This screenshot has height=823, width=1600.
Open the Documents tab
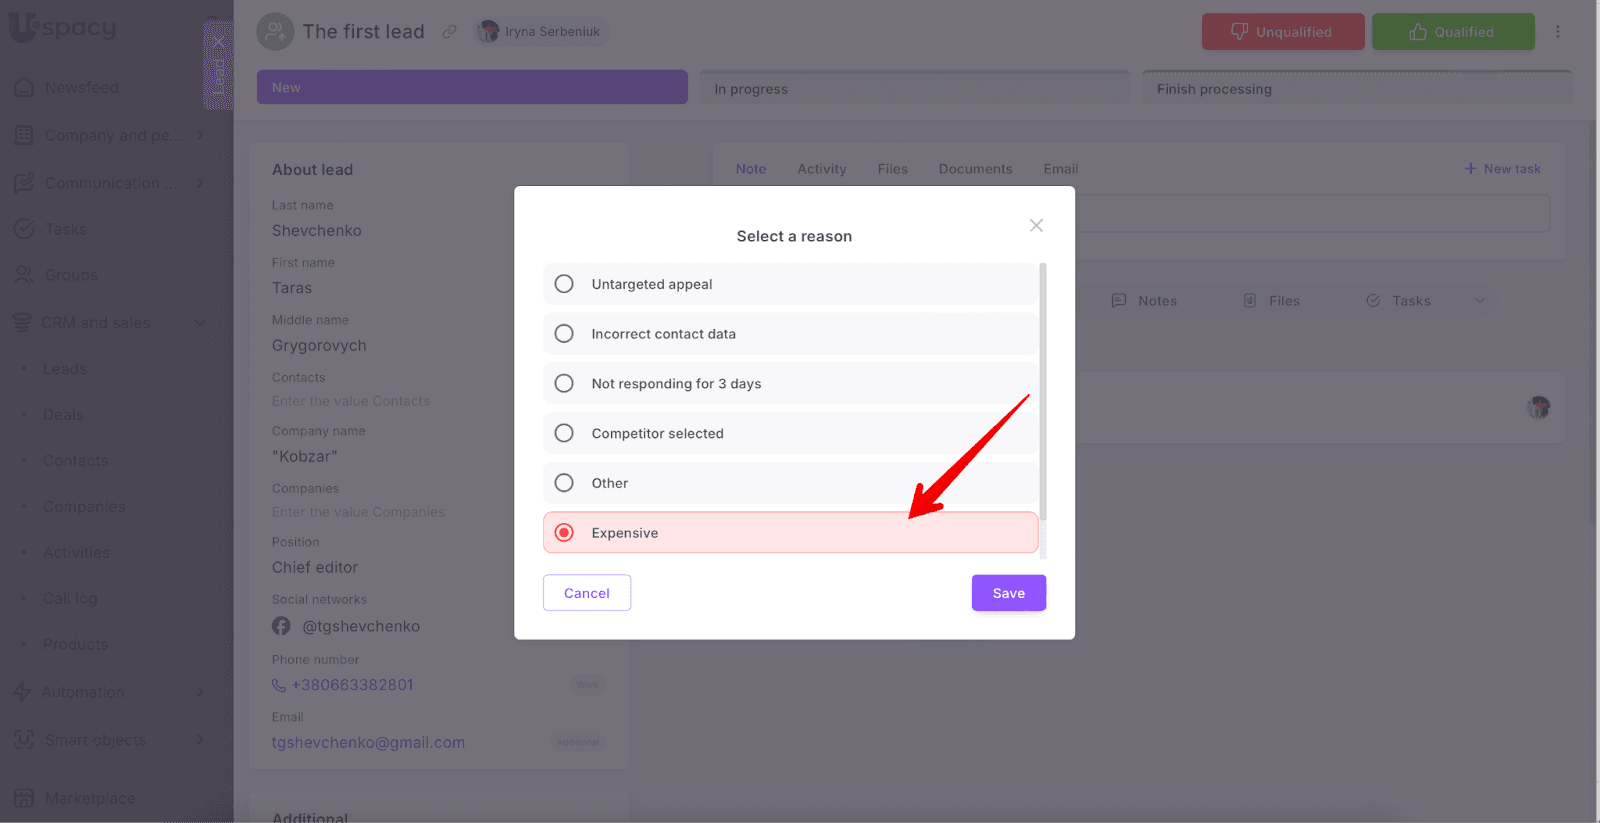point(975,169)
